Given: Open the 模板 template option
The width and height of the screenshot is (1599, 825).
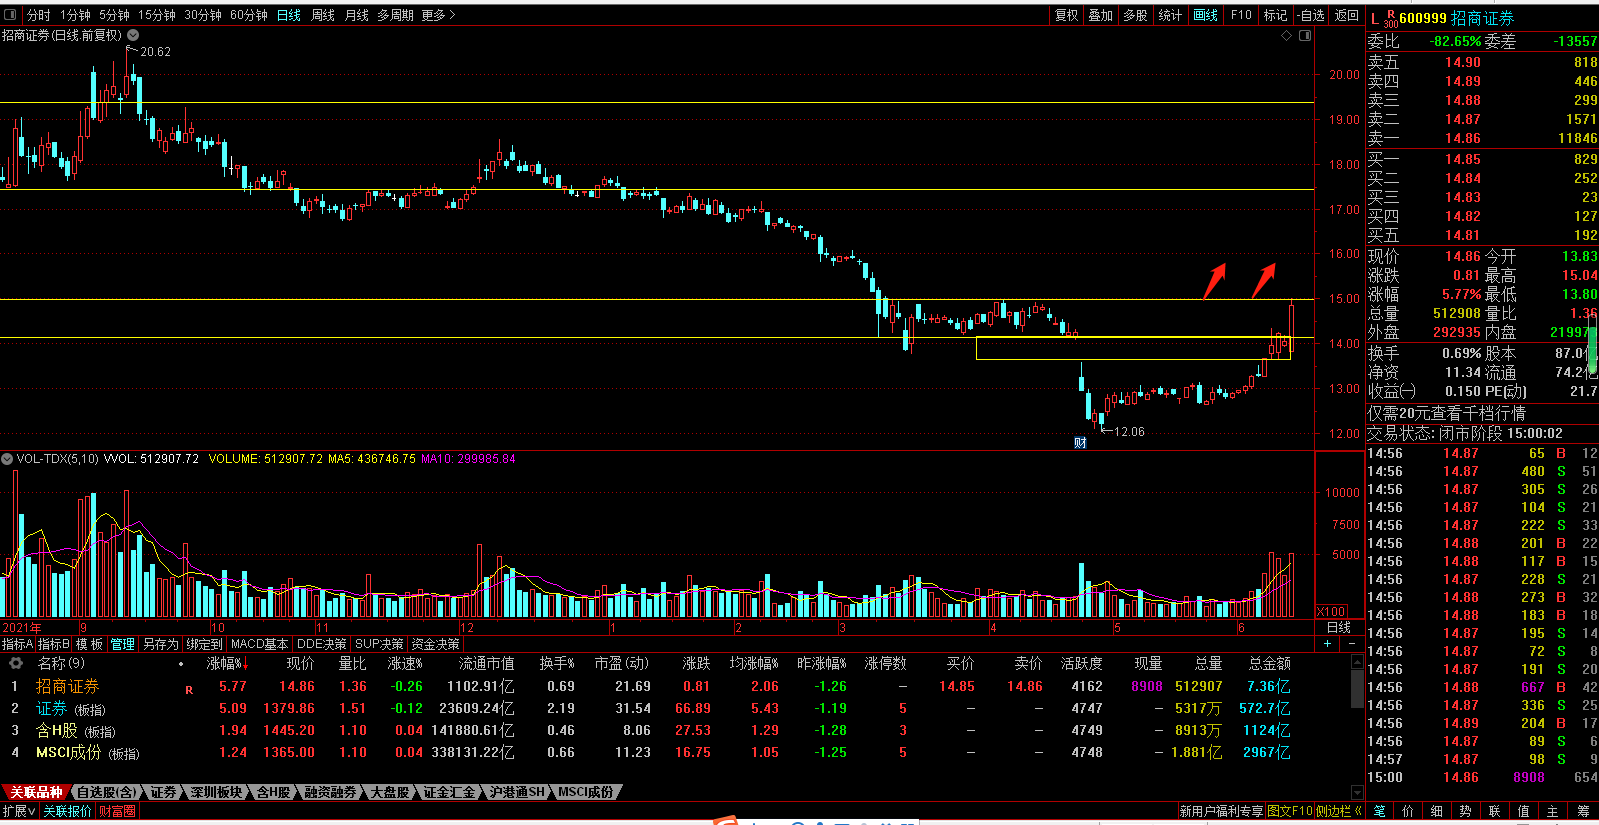Looking at the screenshot, I should [89, 644].
